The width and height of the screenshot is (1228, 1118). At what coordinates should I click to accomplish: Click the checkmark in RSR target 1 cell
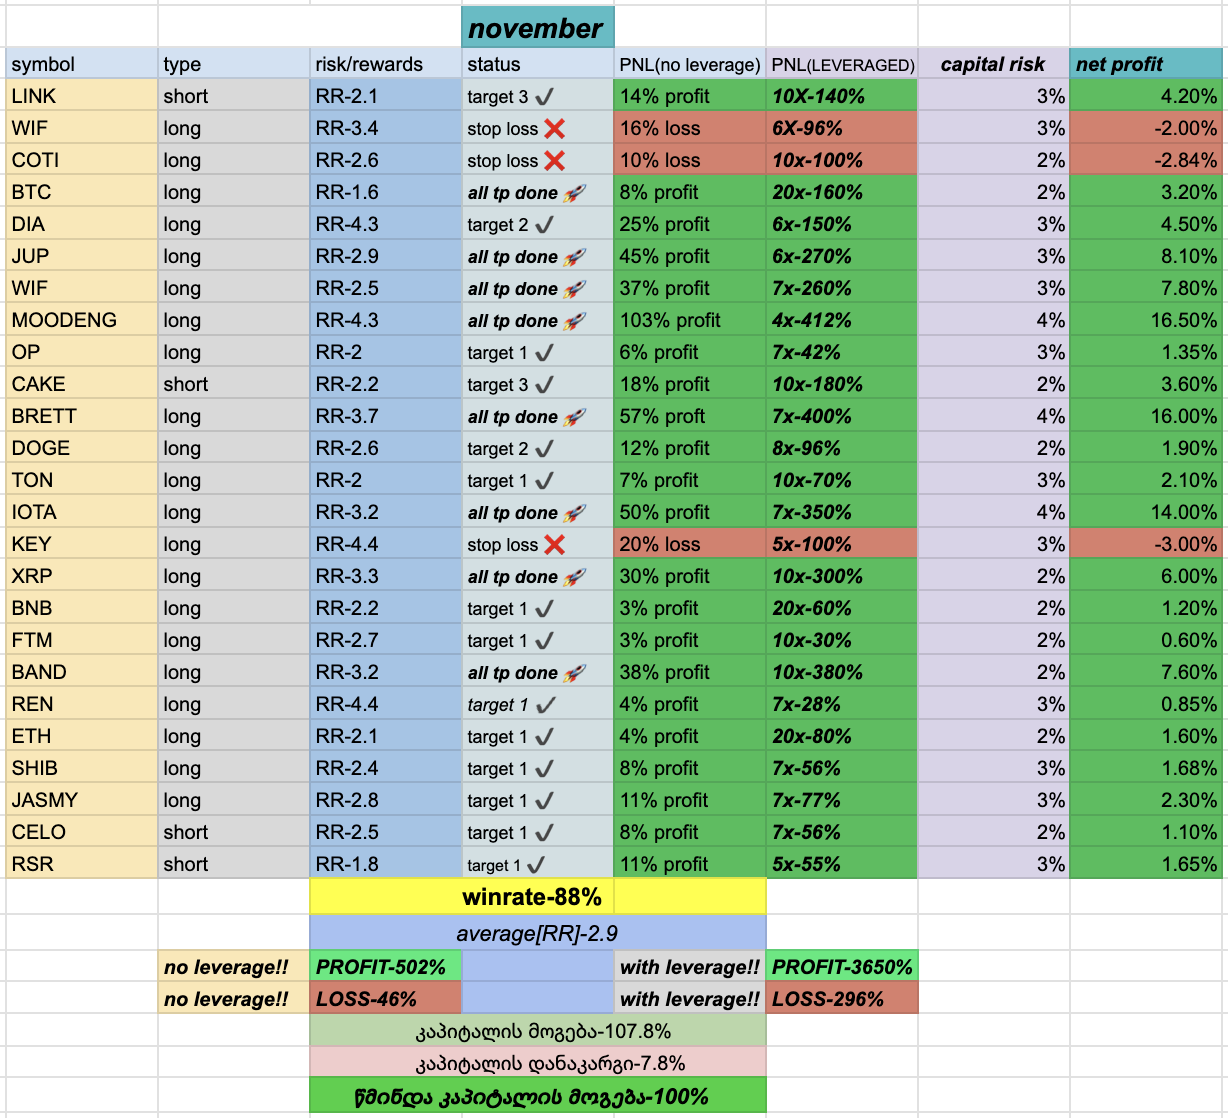pos(535,865)
